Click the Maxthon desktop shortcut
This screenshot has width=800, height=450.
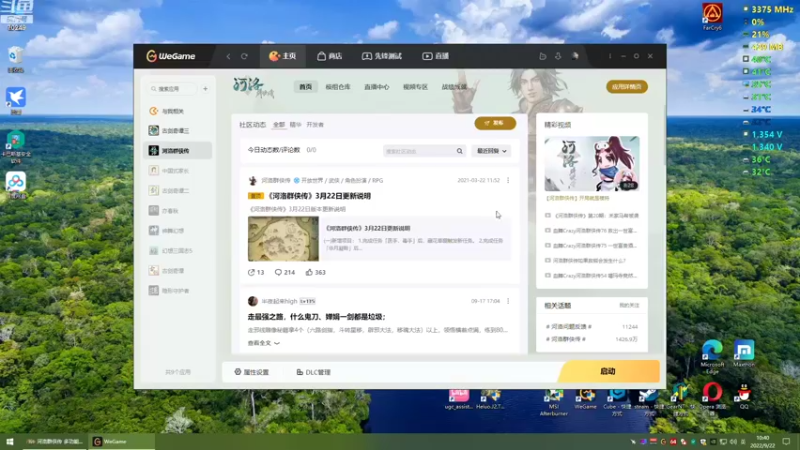[x=744, y=354]
